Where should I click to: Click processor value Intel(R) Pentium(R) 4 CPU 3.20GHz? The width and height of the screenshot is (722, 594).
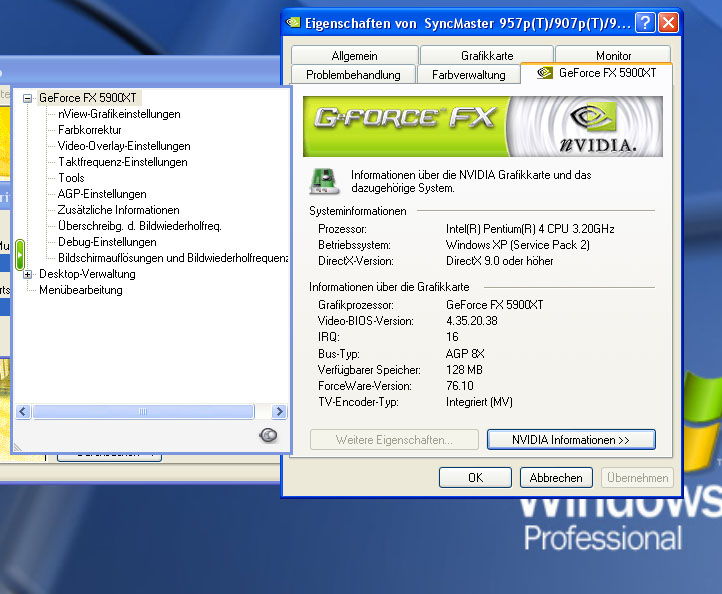[530, 229]
